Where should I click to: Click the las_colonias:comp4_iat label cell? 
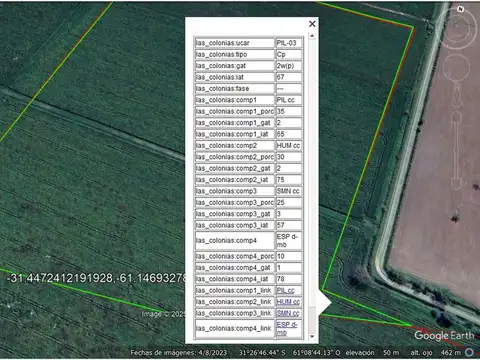(235, 279)
